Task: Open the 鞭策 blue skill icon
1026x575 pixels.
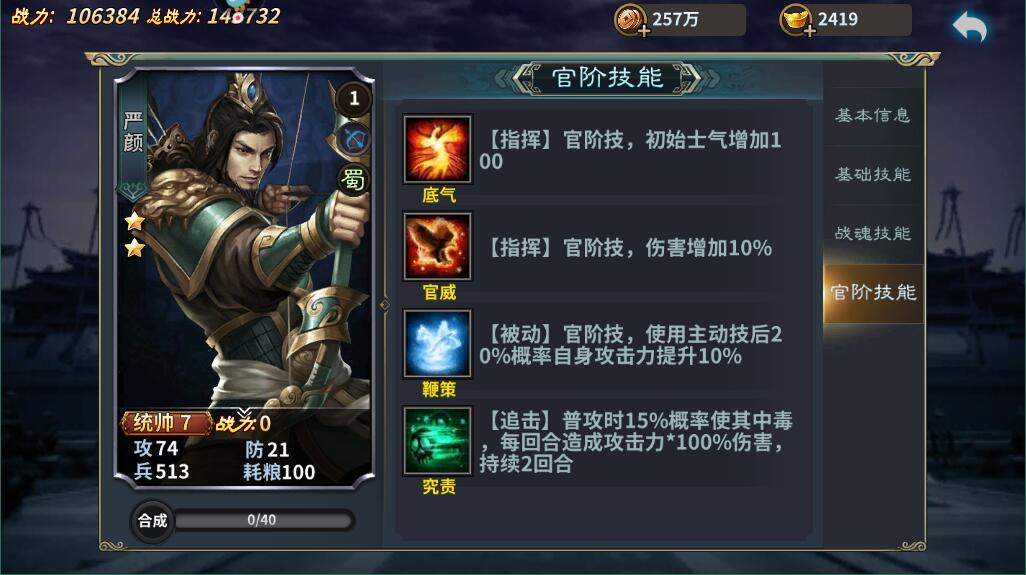Action: (x=437, y=343)
